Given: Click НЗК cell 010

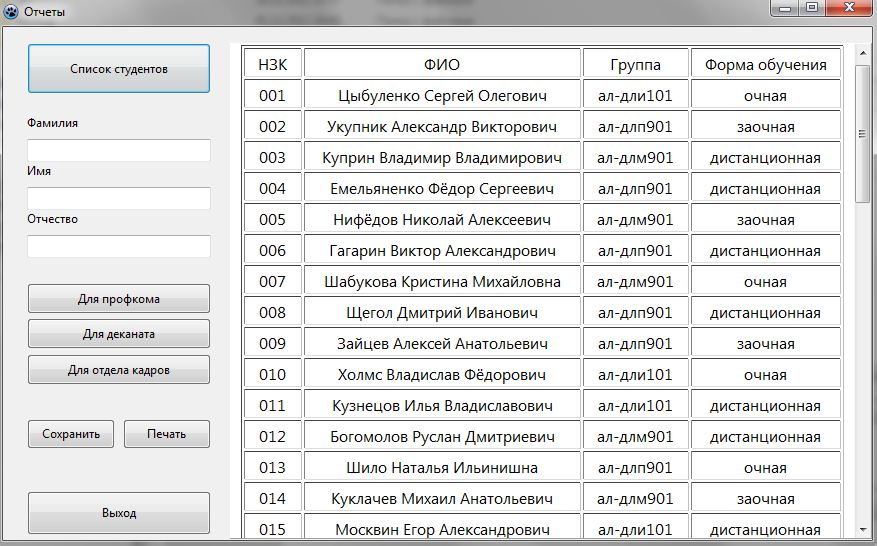Looking at the screenshot, I should 272,375.
